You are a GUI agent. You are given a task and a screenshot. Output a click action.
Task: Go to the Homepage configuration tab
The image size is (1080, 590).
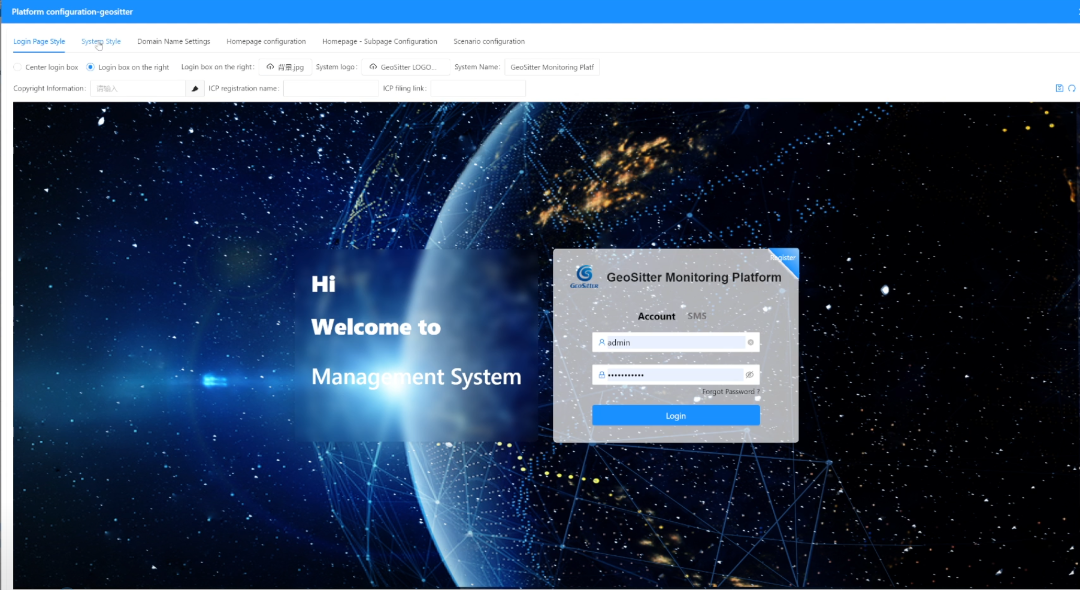pyautogui.click(x=266, y=41)
